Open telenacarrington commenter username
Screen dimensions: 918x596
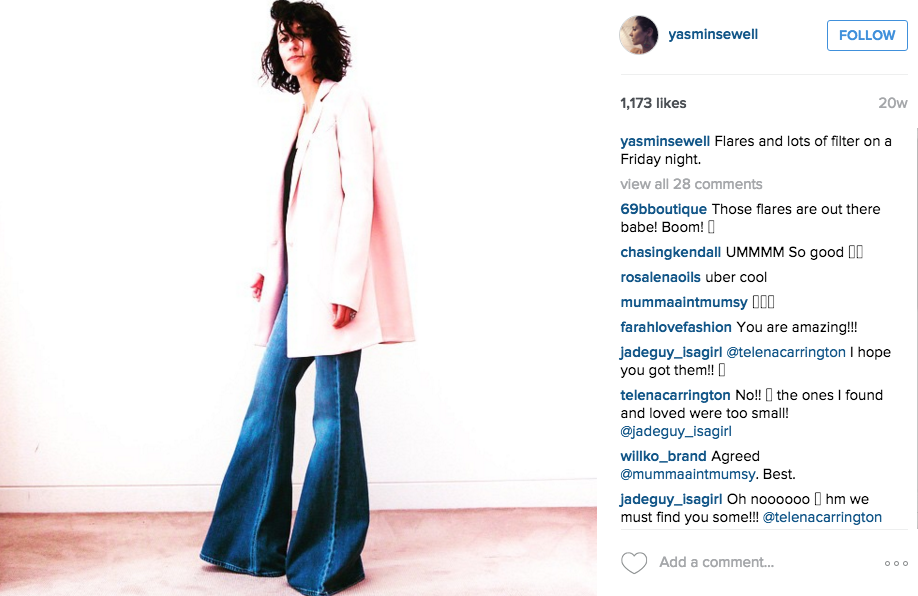[676, 395]
